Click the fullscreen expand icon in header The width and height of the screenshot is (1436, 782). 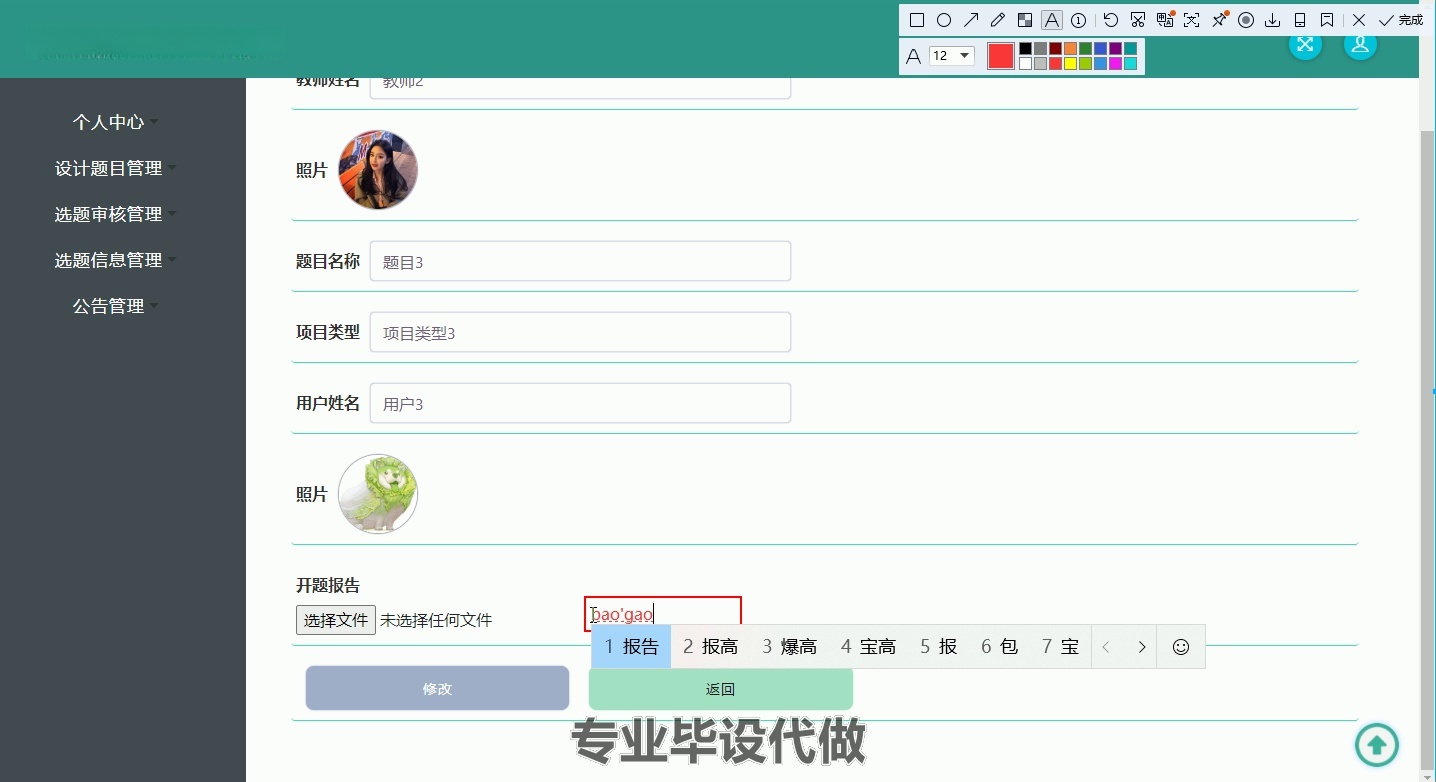click(1305, 44)
